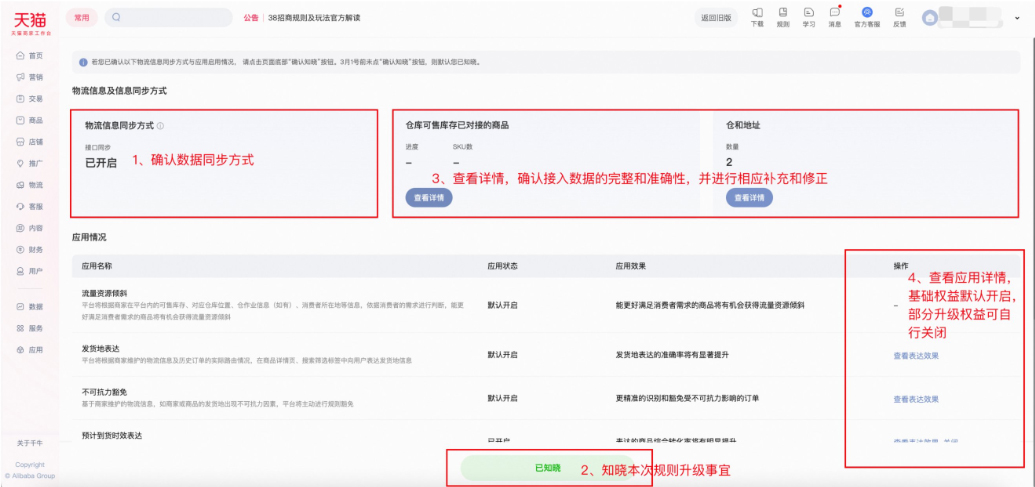Click the 常用 frequently-used button

81,18
